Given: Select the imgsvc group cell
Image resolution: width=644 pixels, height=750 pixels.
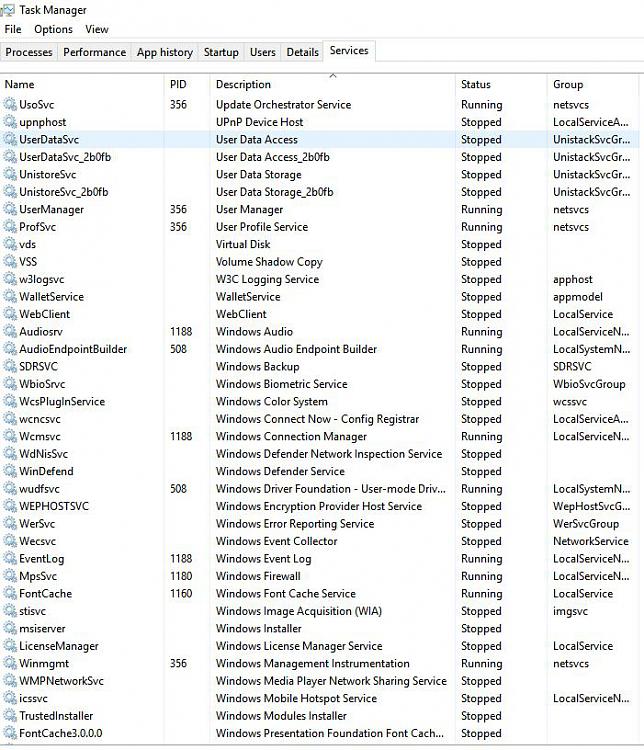Looking at the screenshot, I should tap(570, 611).
